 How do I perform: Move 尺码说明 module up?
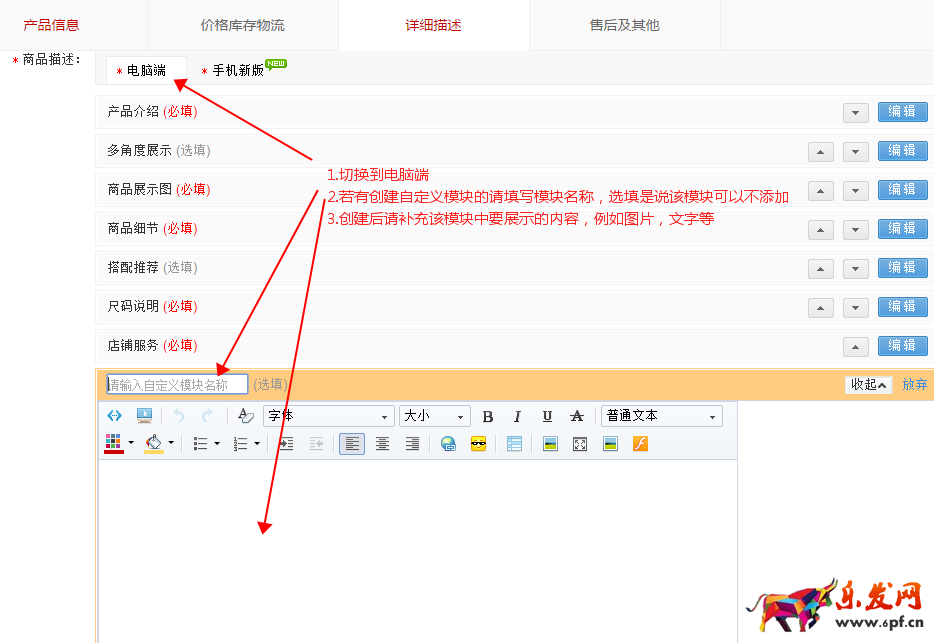820,308
